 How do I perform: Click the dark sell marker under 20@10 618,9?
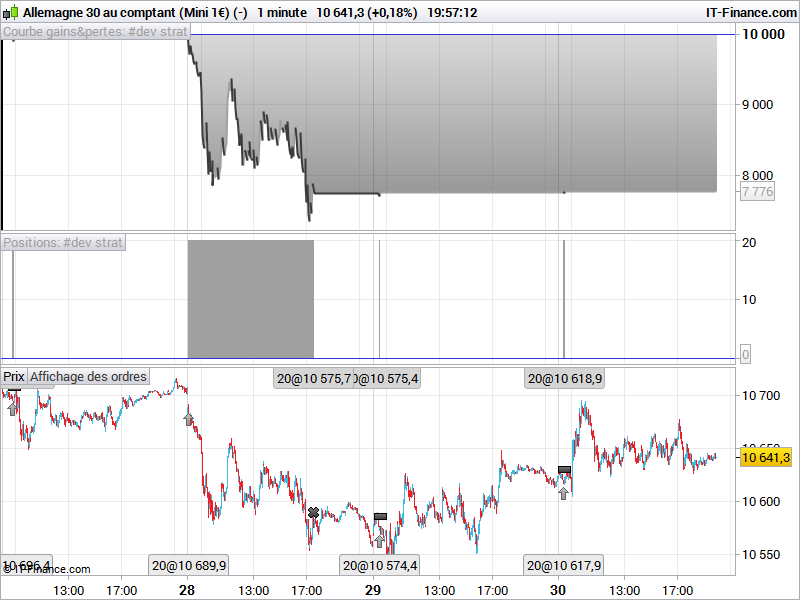564,470
